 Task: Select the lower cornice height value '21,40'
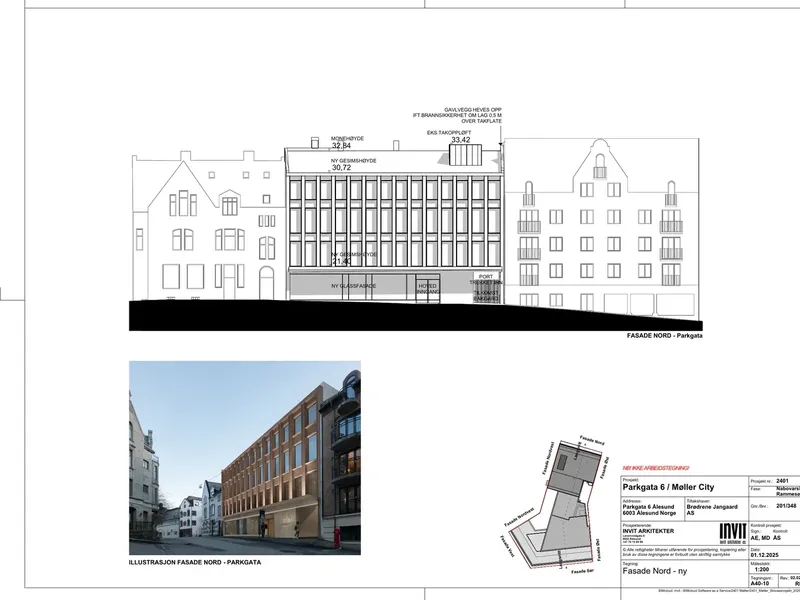[341, 261]
